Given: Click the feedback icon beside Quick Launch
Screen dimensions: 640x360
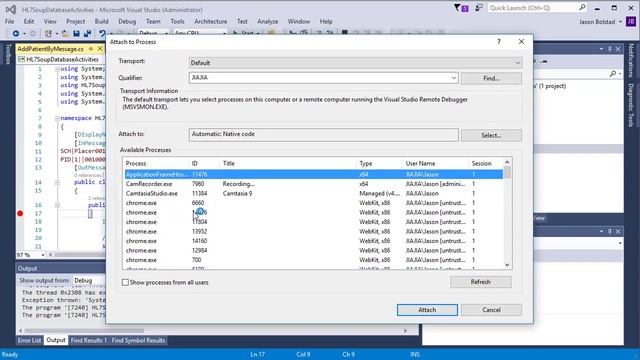Looking at the screenshot, I should click(478, 8).
